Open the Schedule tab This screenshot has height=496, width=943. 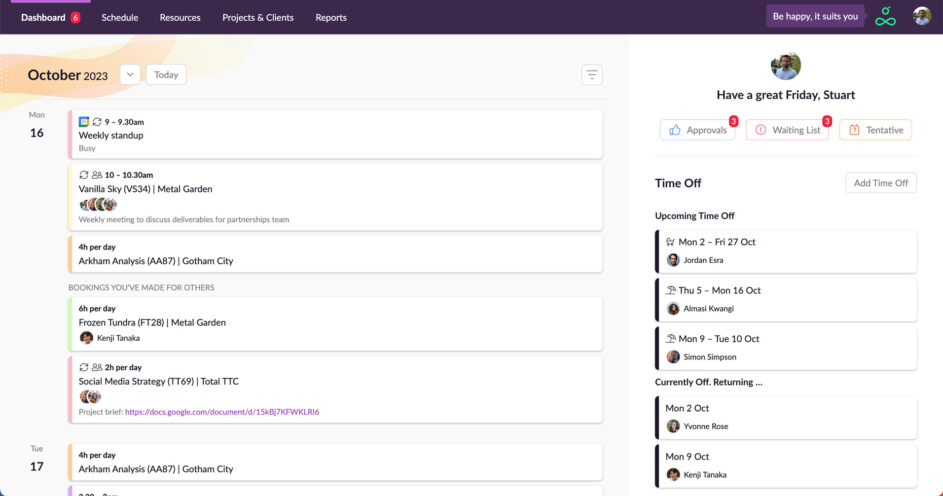[x=120, y=17]
